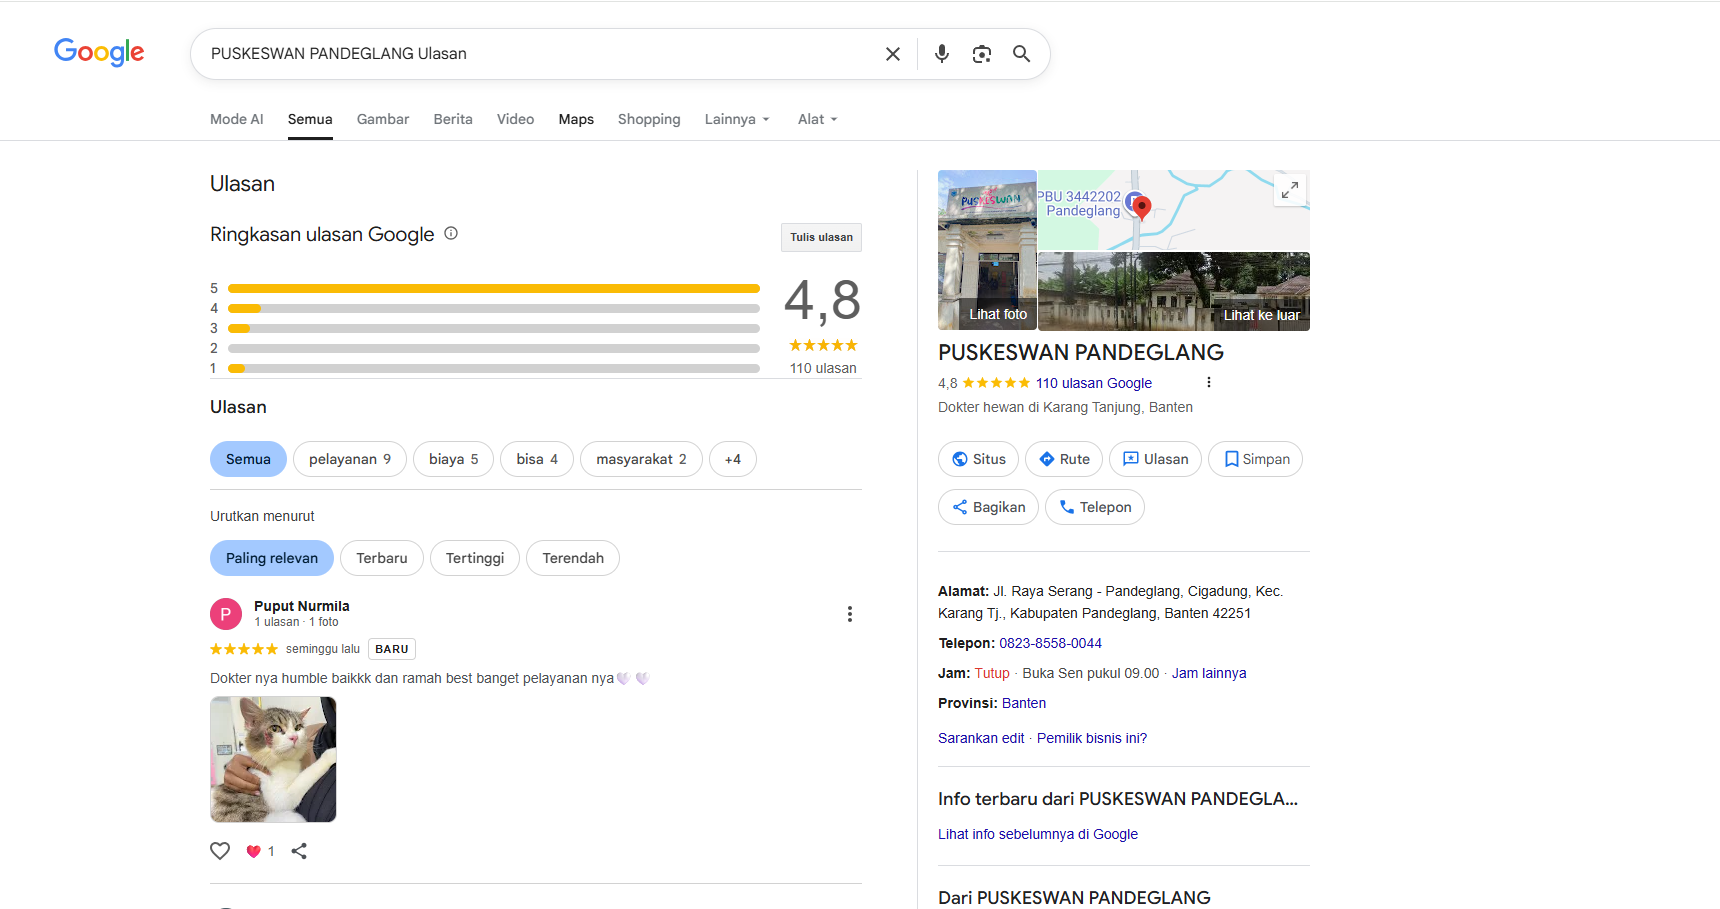Show more review topics with the +4 chip

click(x=732, y=458)
